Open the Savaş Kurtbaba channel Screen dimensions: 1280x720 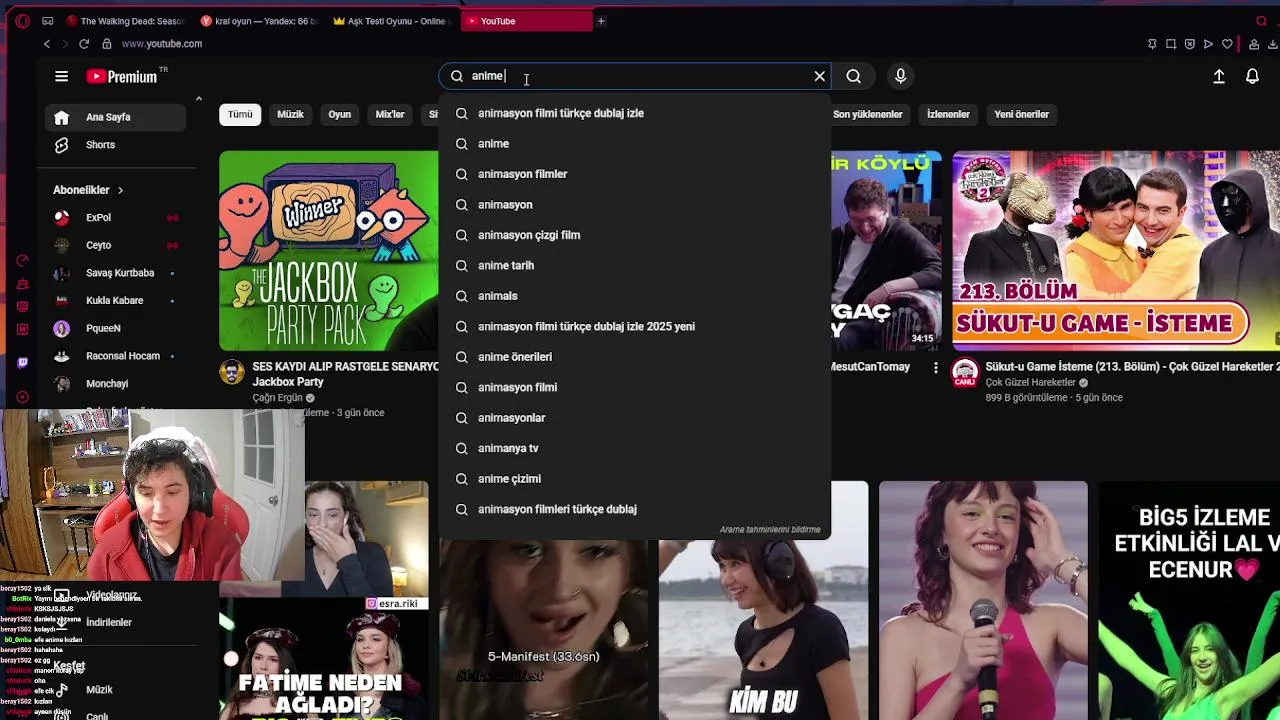pyautogui.click(x=115, y=273)
